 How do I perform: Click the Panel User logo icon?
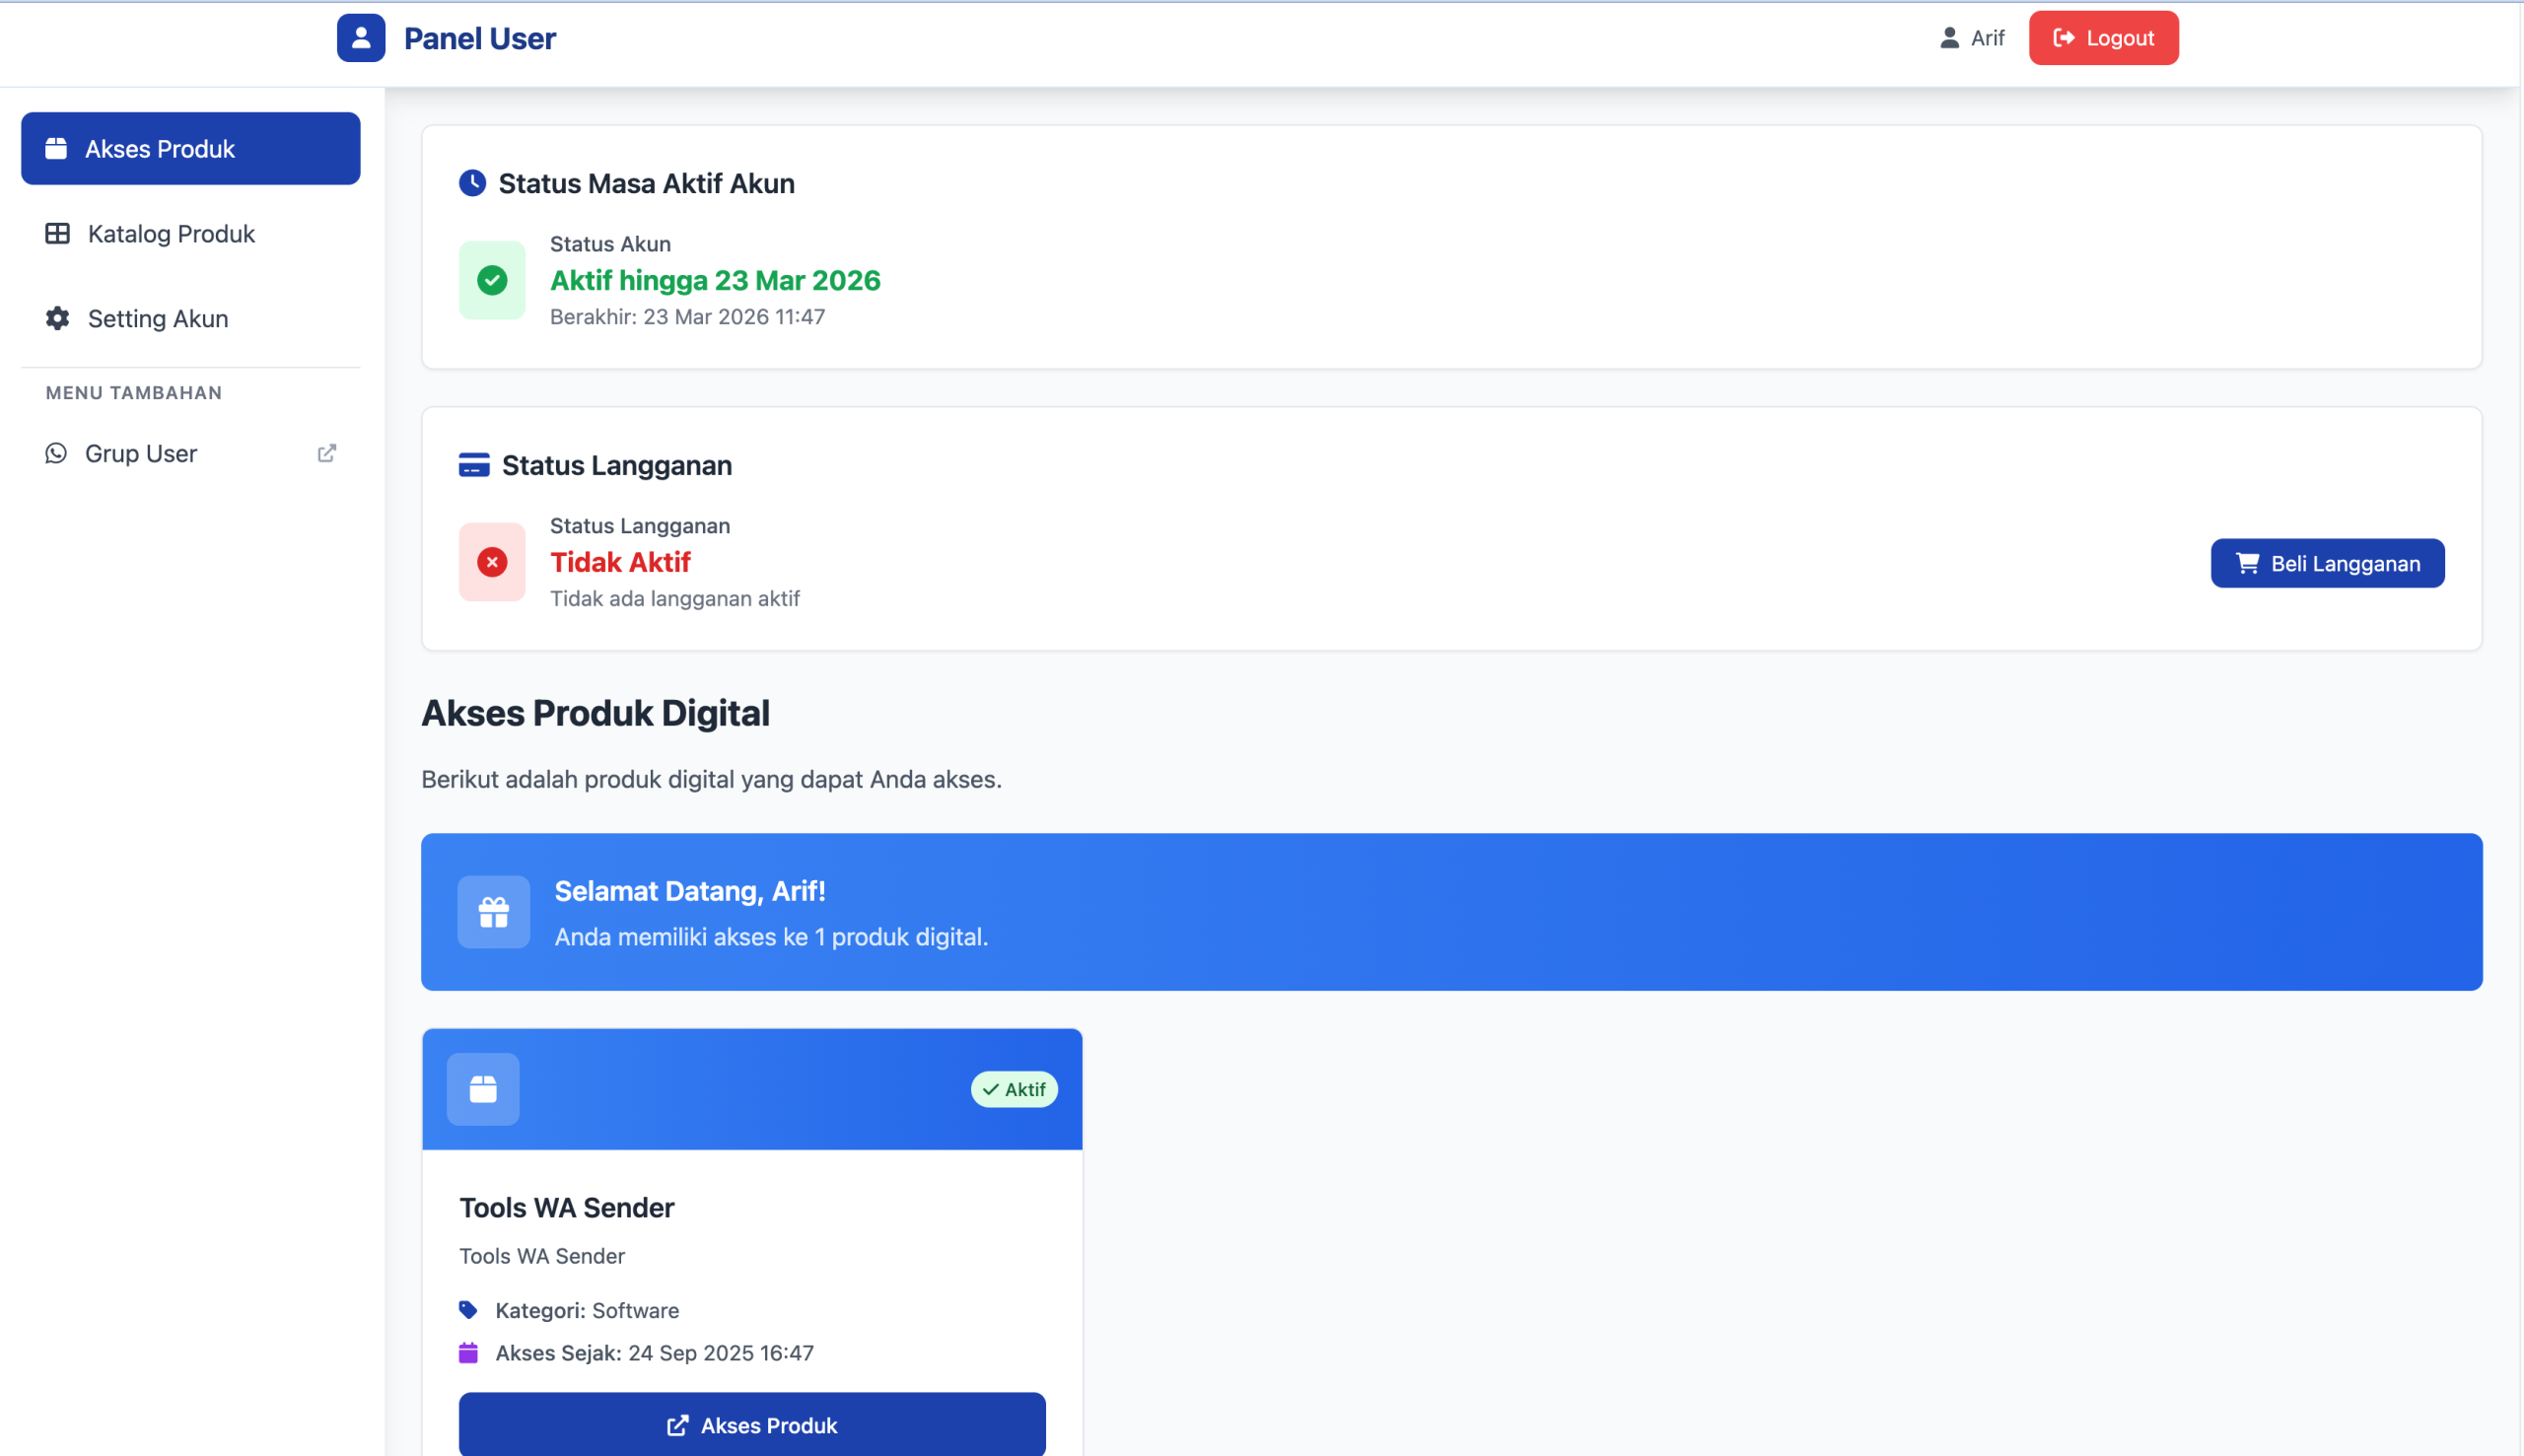coord(361,38)
